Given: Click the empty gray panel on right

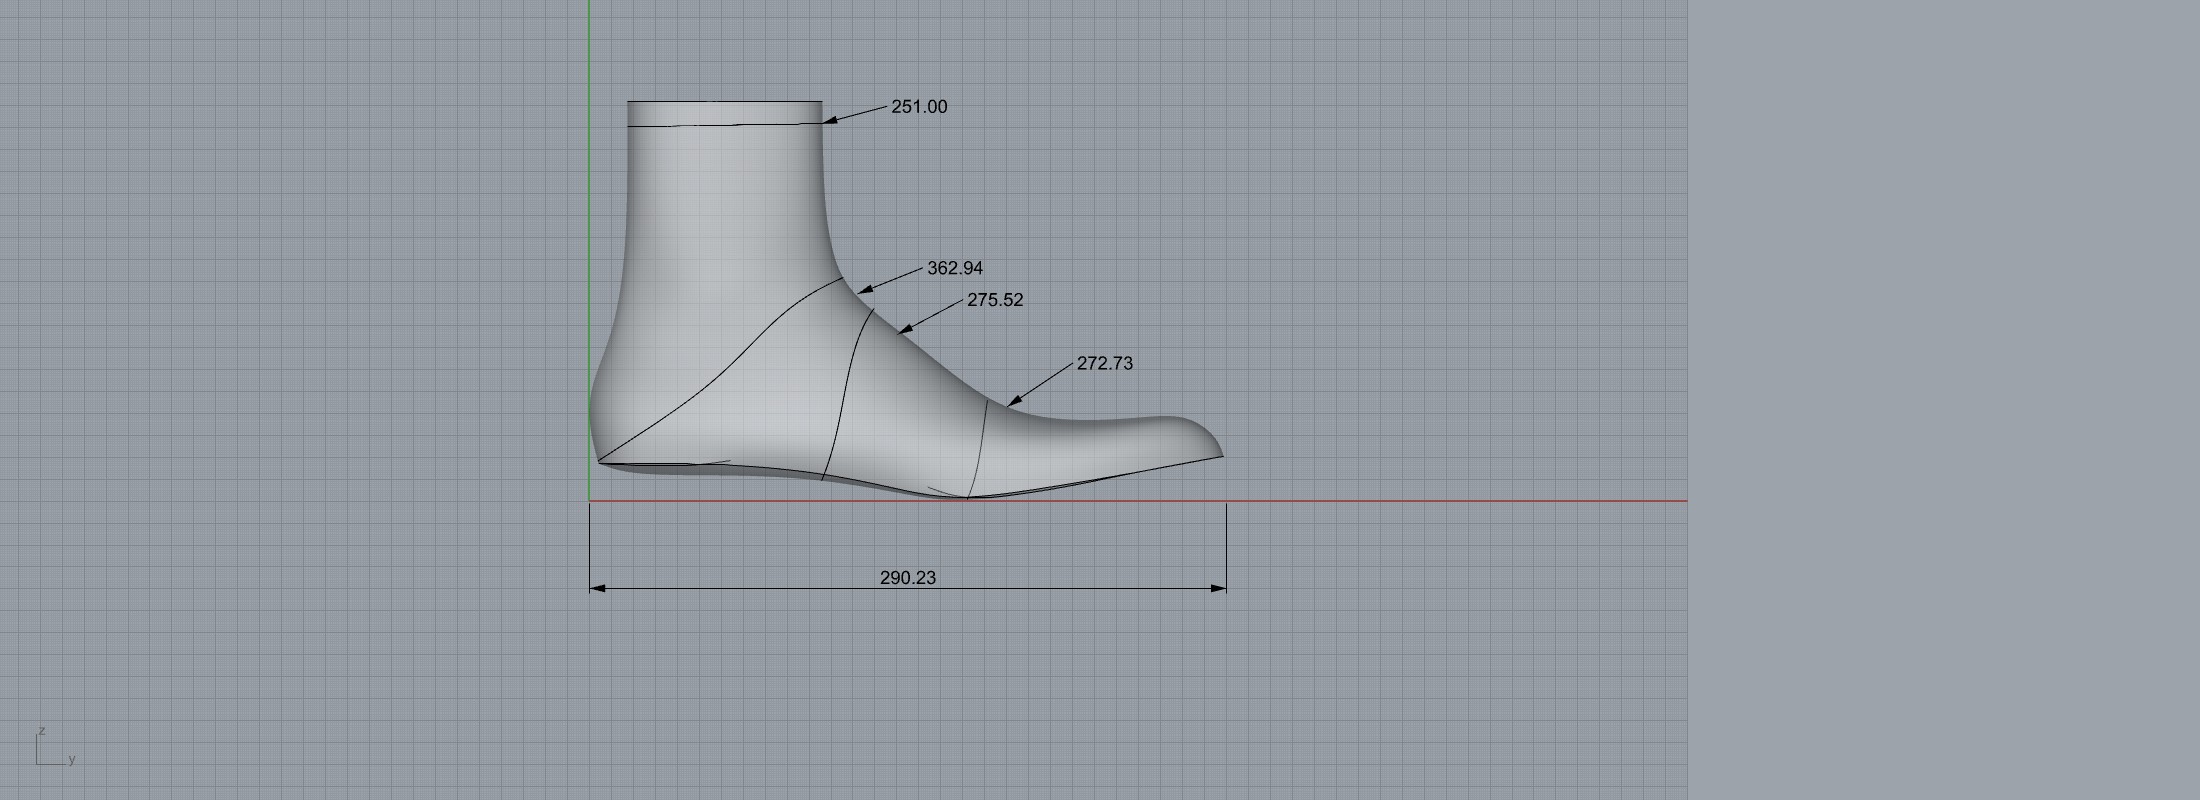Looking at the screenshot, I should 1943,400.
